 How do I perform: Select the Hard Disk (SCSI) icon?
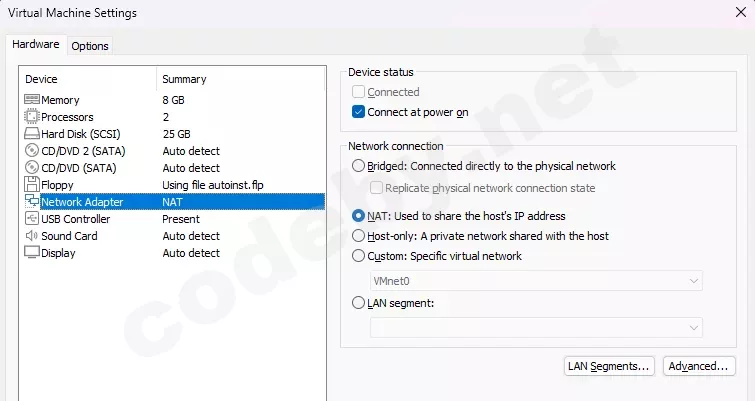[31, 134]
